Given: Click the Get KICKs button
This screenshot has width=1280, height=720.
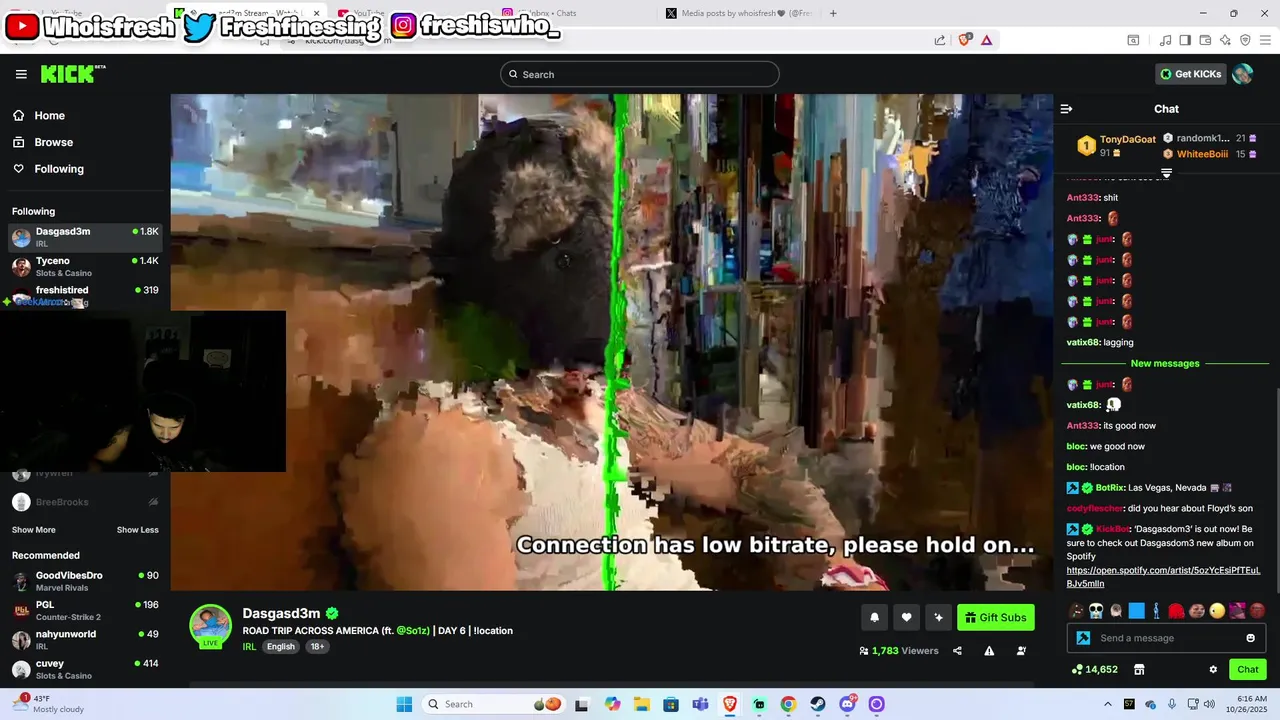Looking at the screenshot, I should pos(1191,74).
